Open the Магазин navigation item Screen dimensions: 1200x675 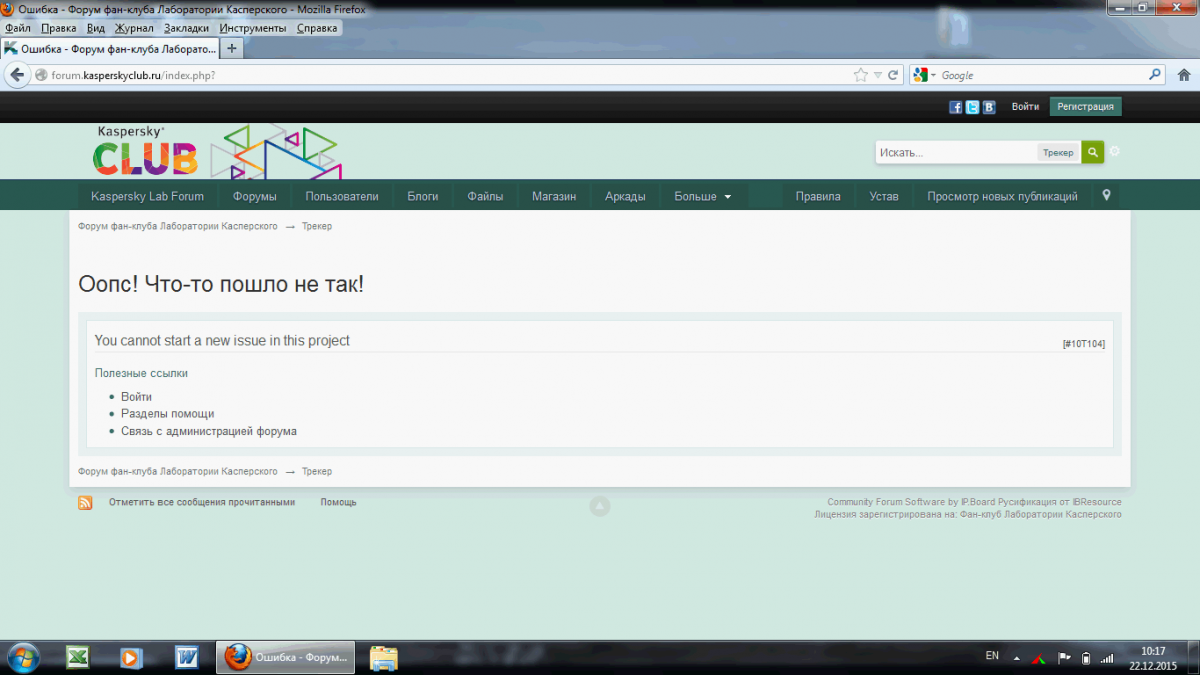[x=554, y=196]
